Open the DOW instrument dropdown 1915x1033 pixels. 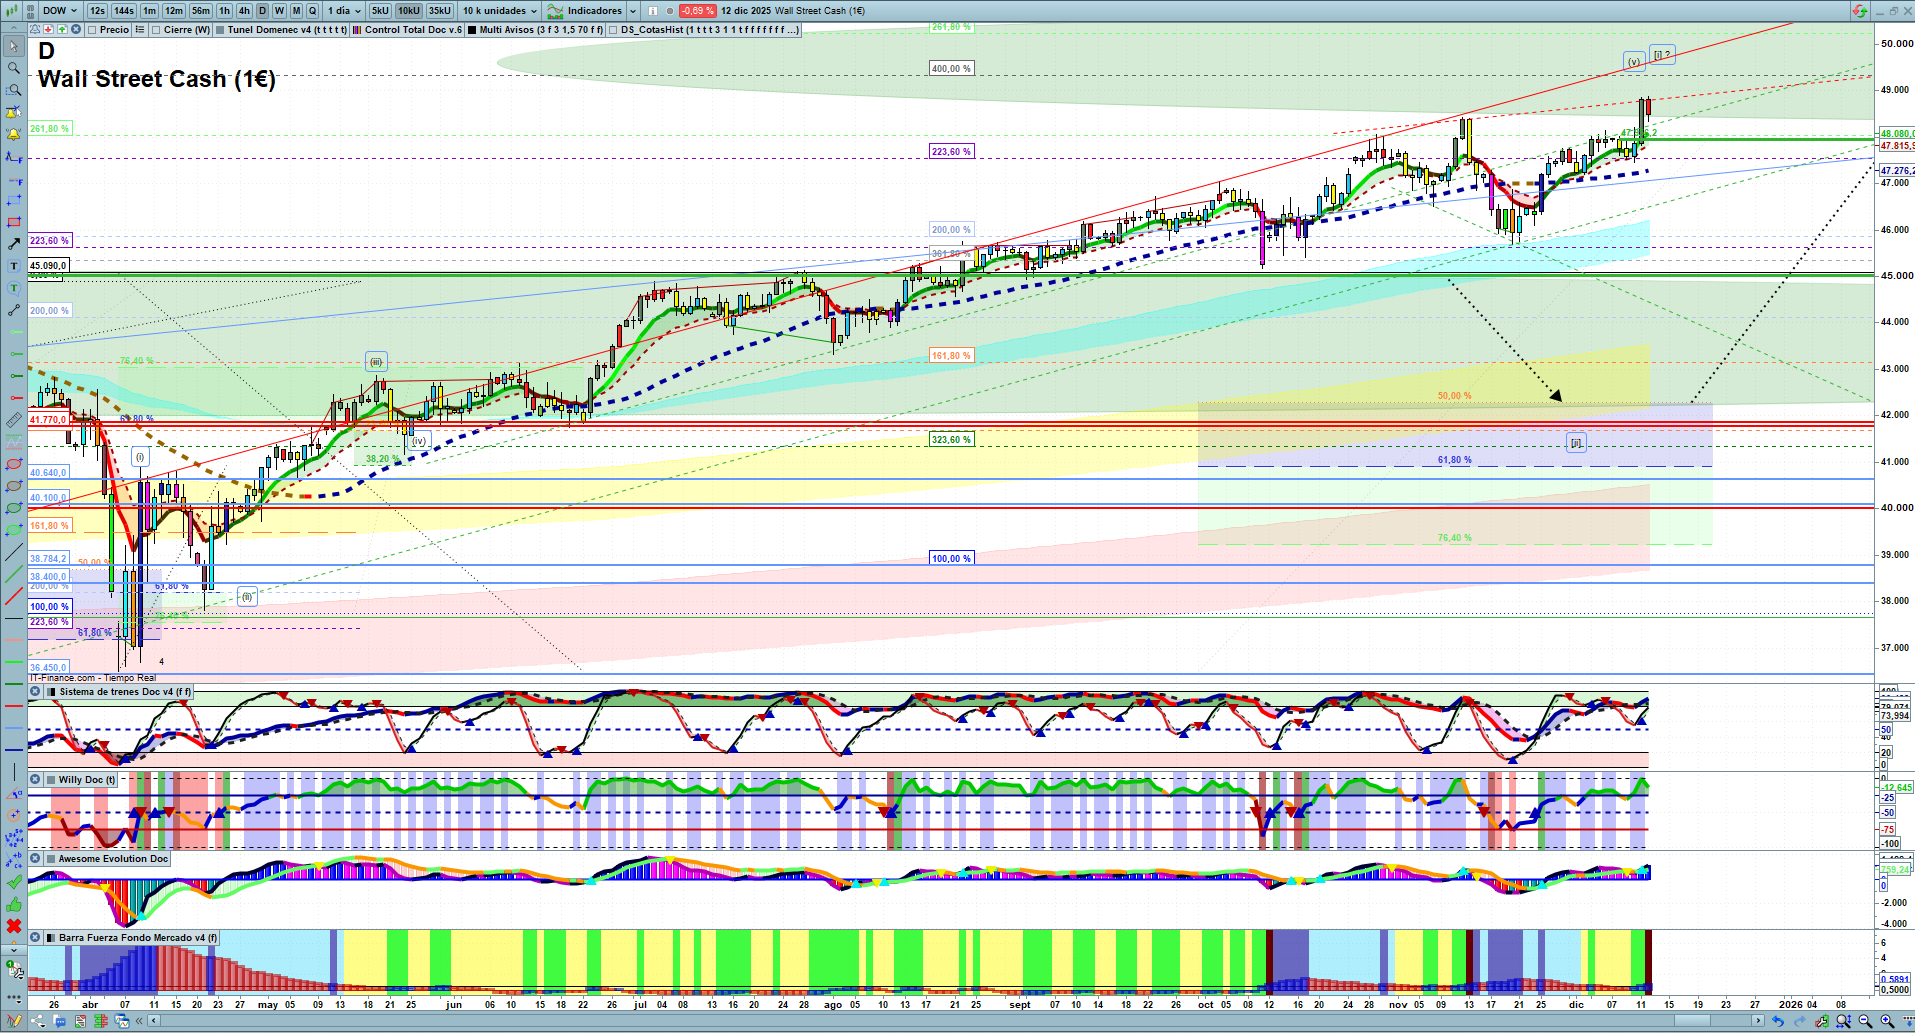click(x=60, y=11)
